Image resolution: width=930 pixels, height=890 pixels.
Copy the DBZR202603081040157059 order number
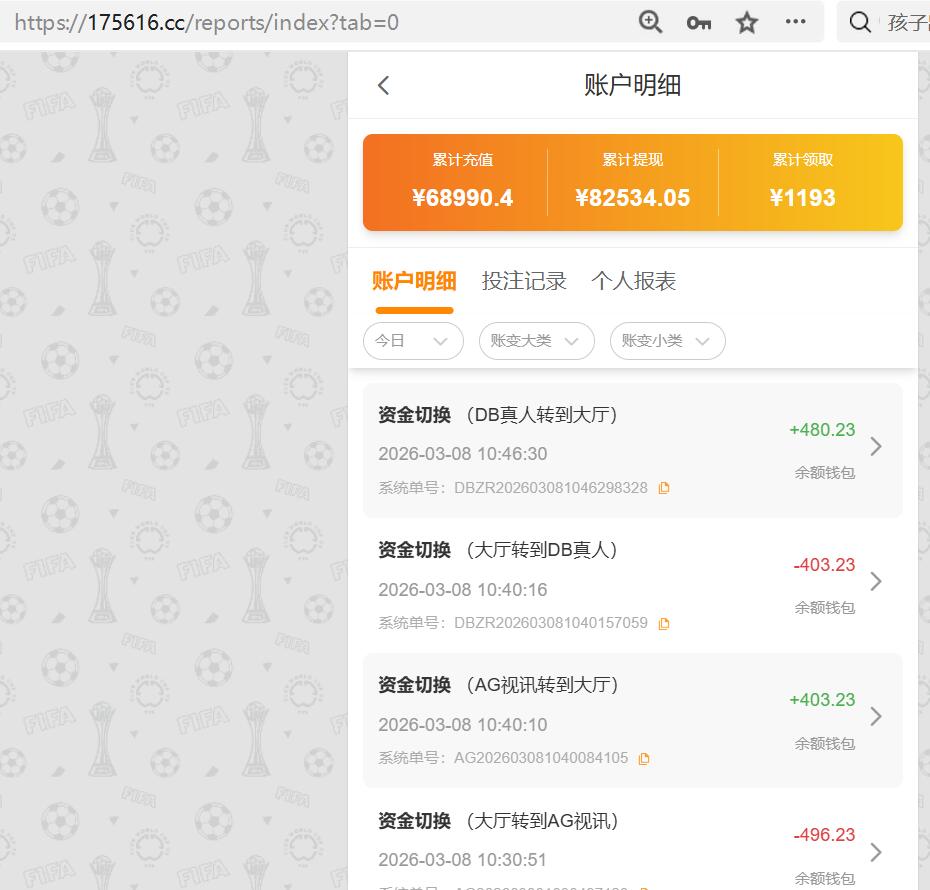(664, 623)
